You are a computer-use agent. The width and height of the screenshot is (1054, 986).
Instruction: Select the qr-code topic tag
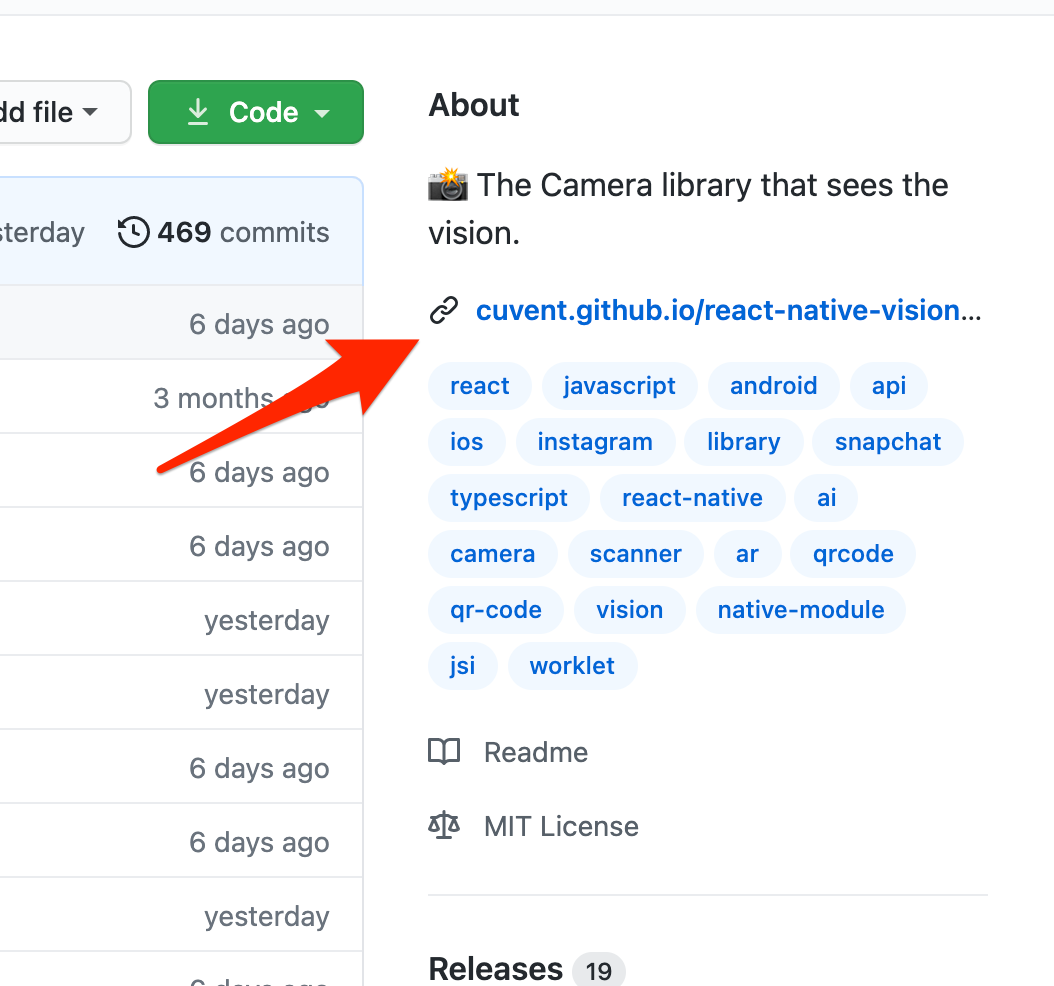coord(496,609)
